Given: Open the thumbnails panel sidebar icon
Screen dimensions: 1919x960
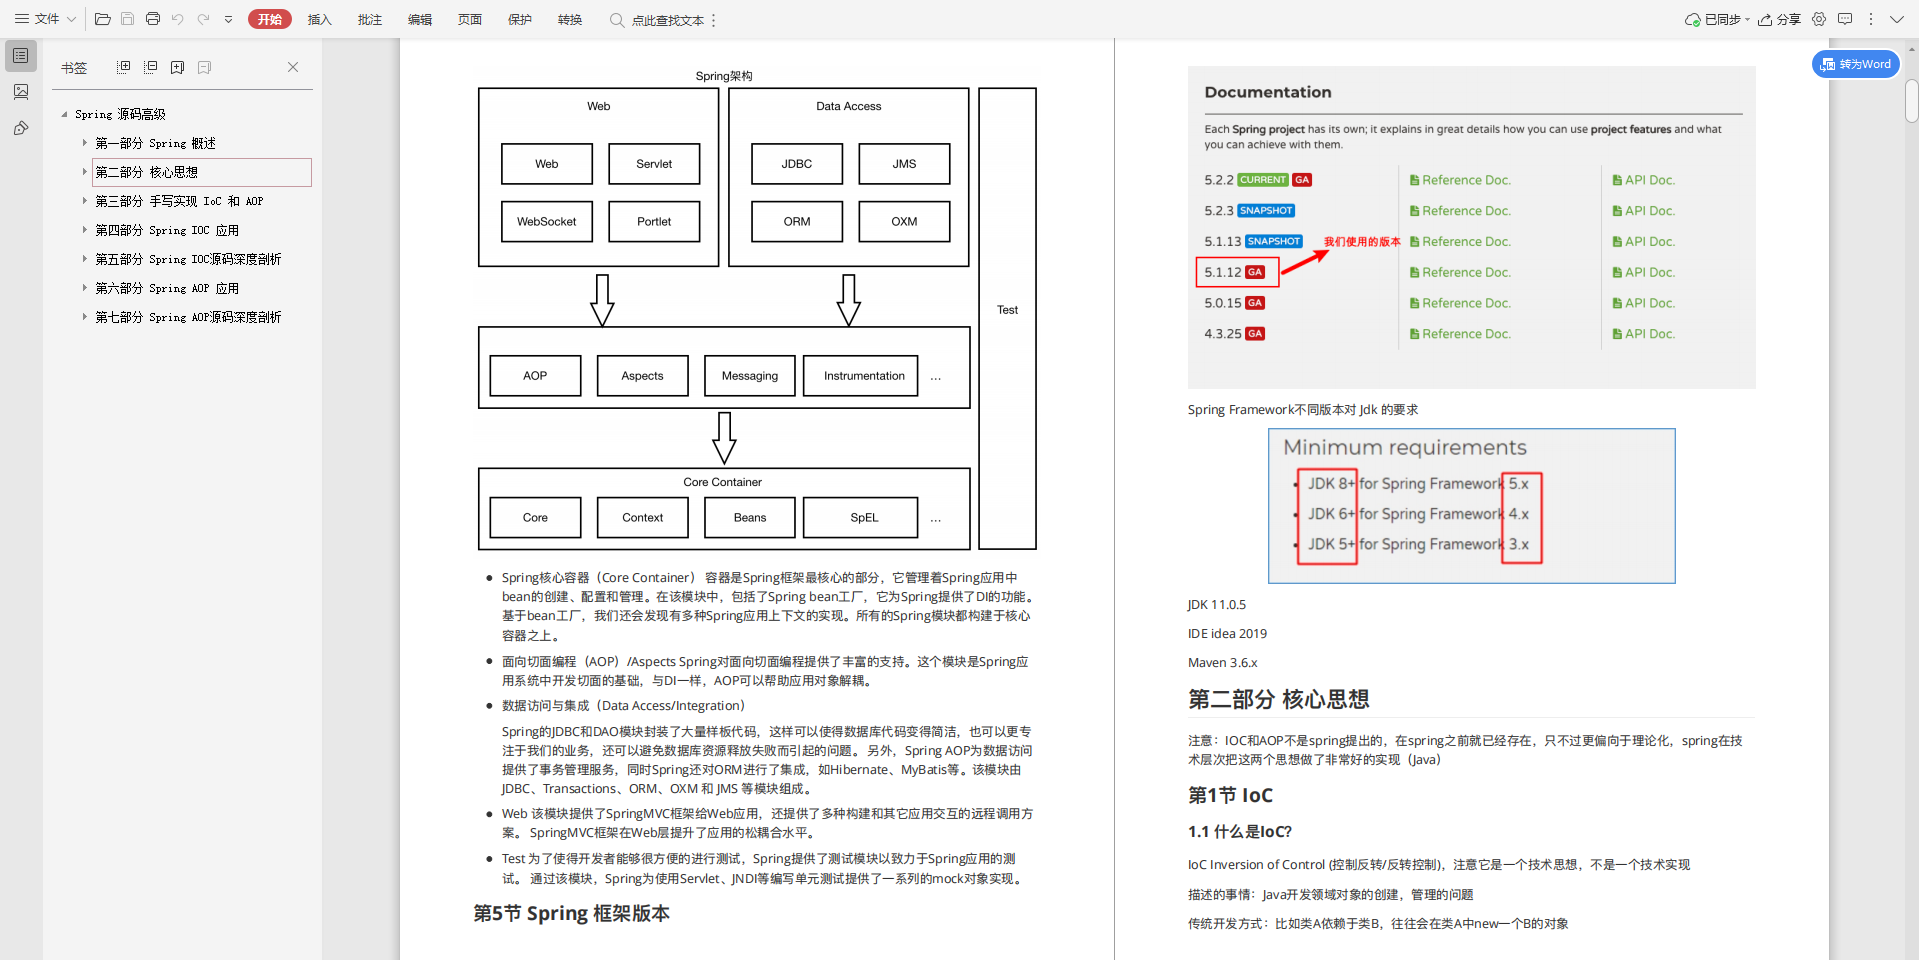Looking at the screenshot, I should (21, 92).
